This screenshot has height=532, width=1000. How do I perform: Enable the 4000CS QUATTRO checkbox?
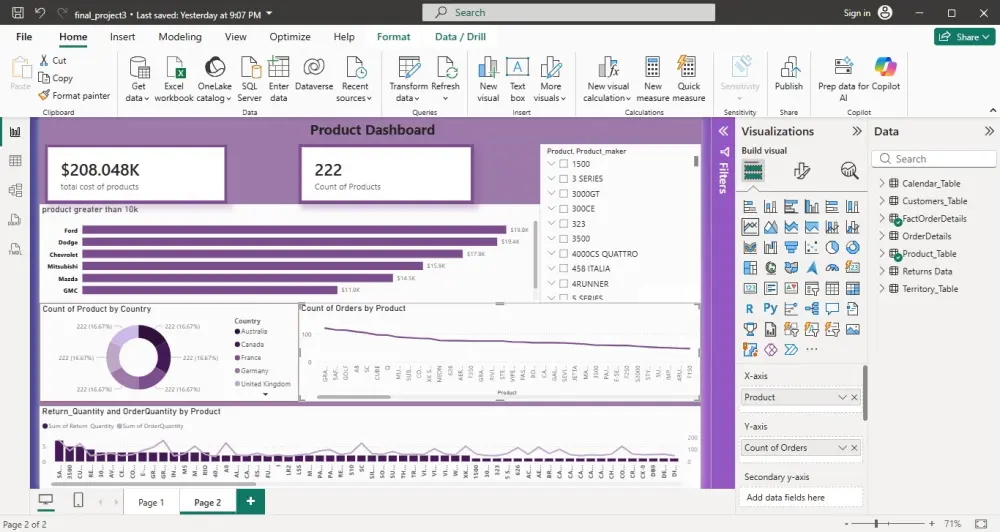coord(564,254)
